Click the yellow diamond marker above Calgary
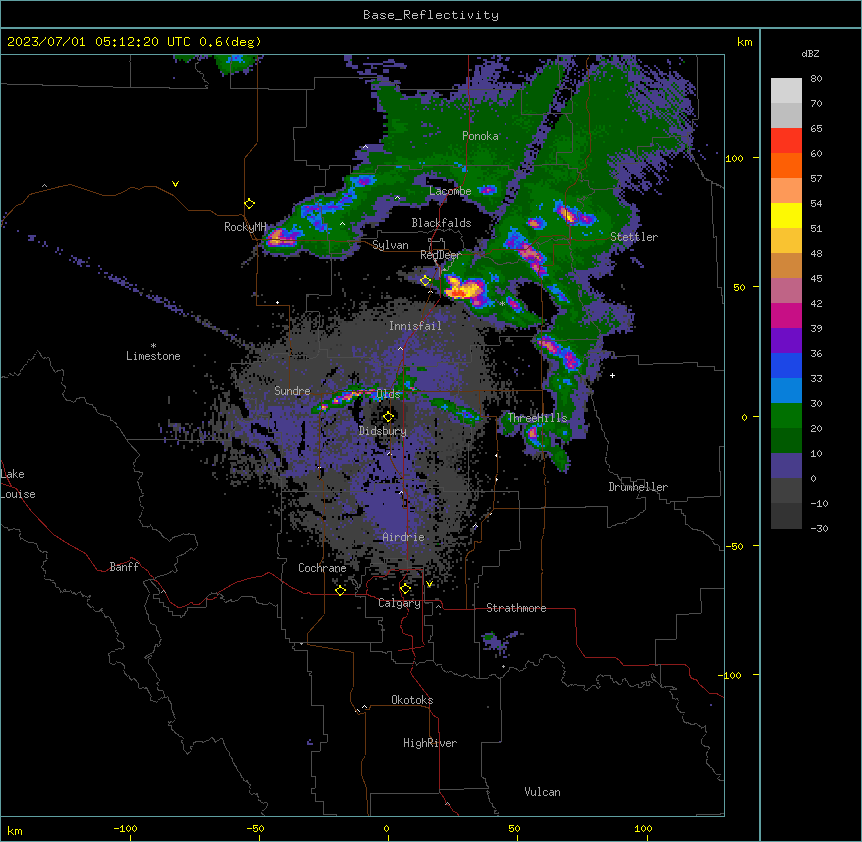This screenshot has height=842, width=862. pos(405,589)
